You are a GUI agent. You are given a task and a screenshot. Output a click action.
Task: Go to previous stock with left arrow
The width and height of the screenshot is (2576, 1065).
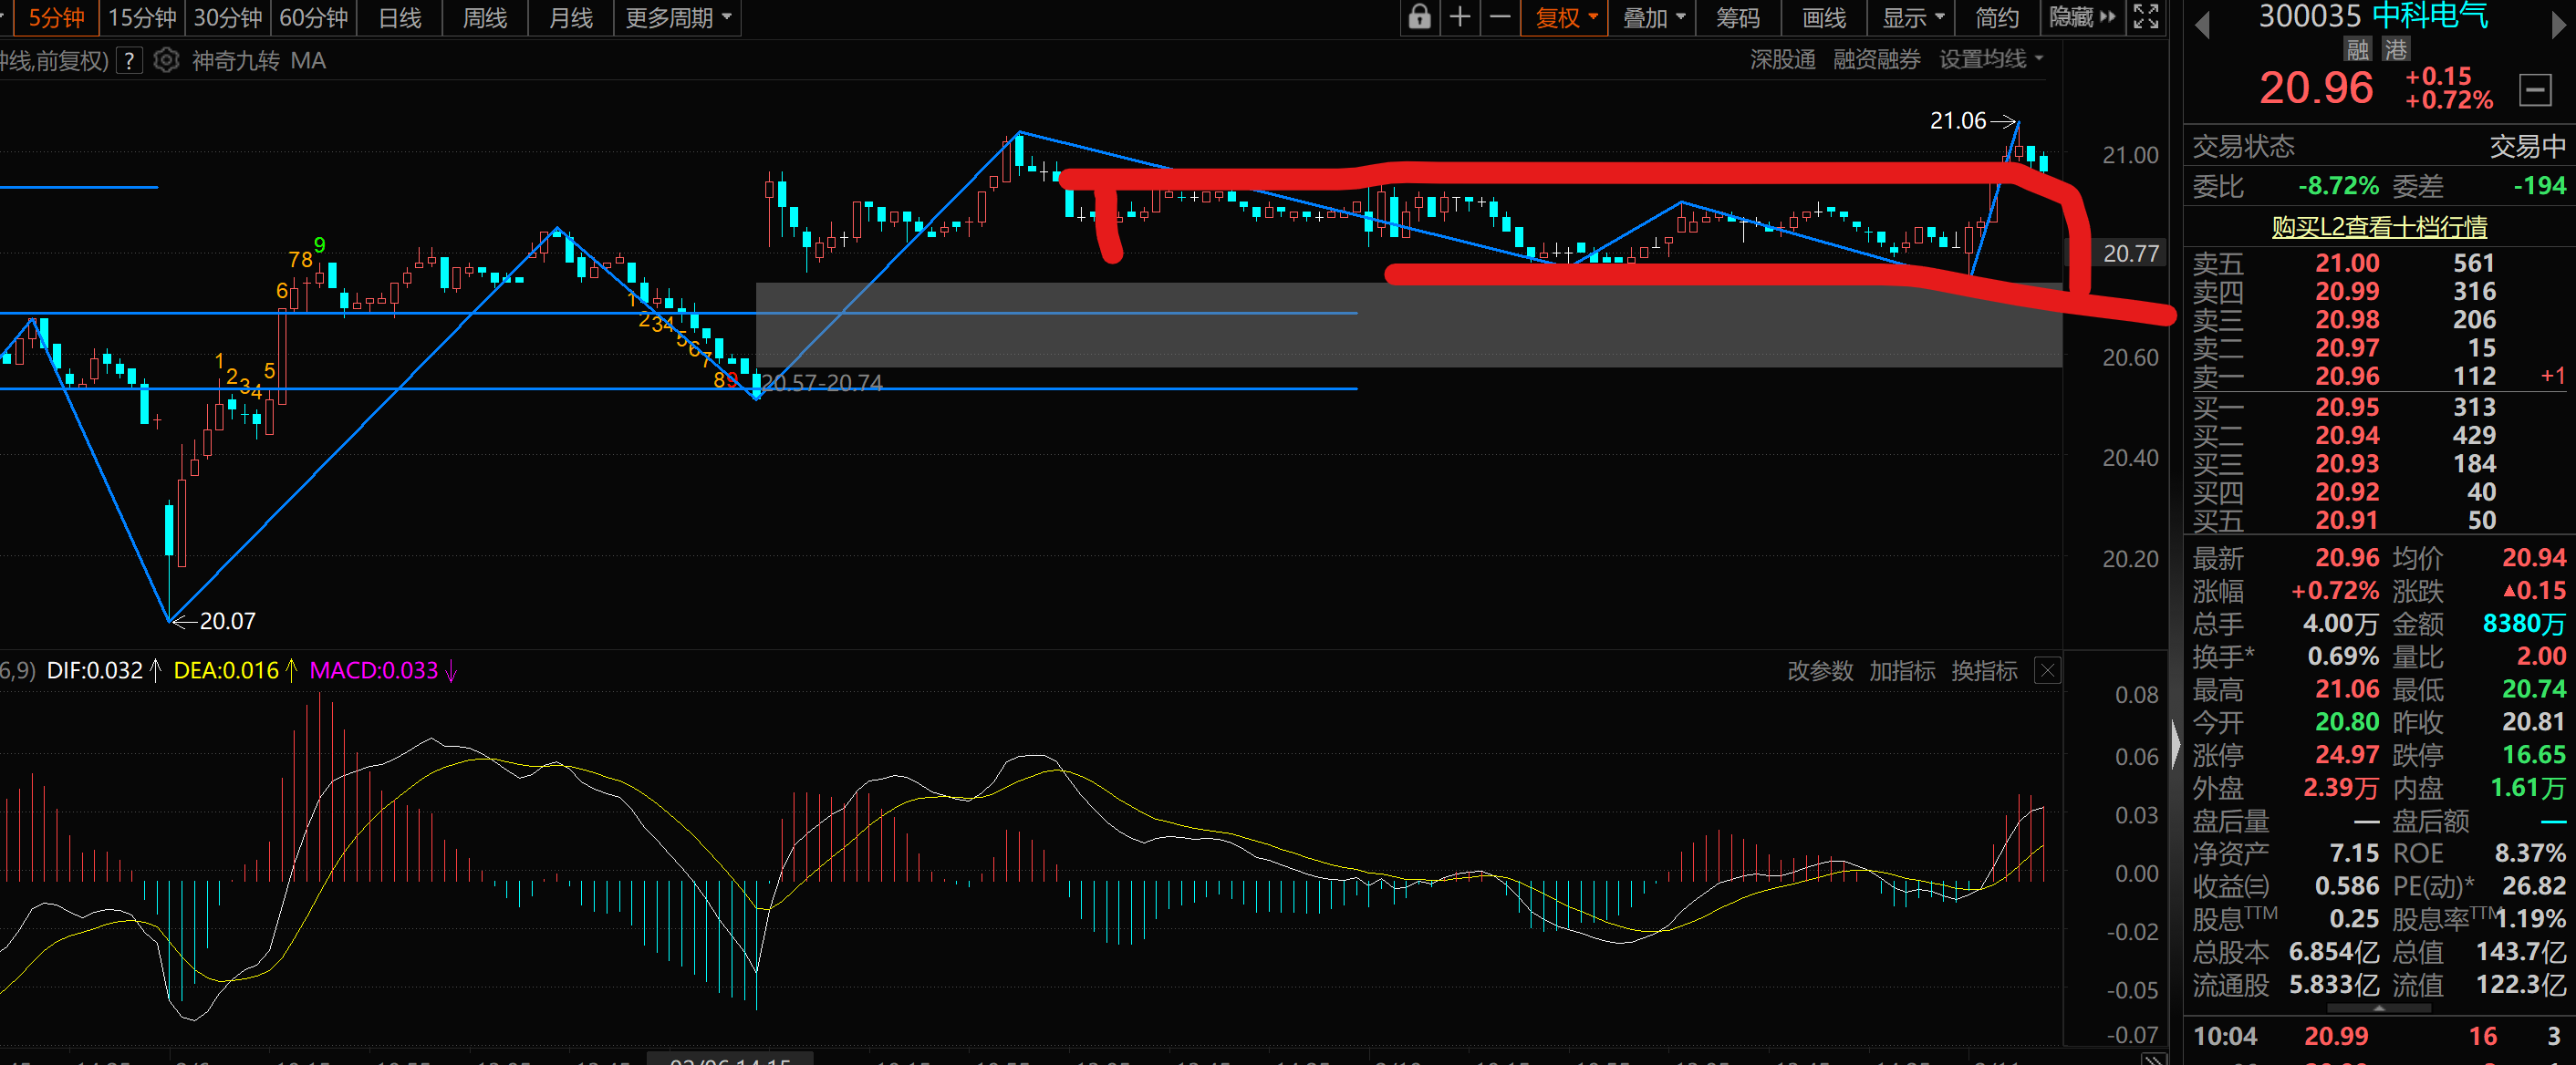(x=2202, y=26)
